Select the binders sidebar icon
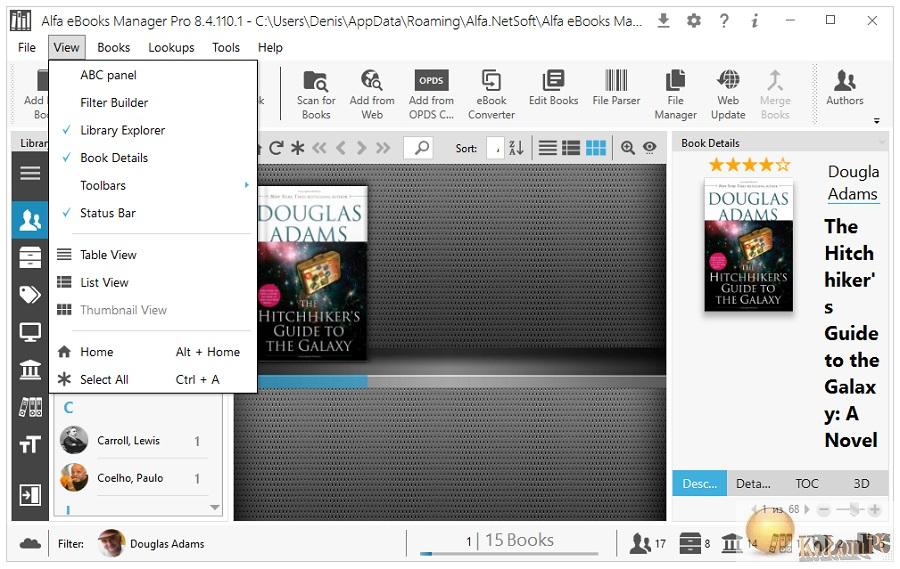Image resolution: width=900 pixels, height=569 pixels. coord(30,407)
